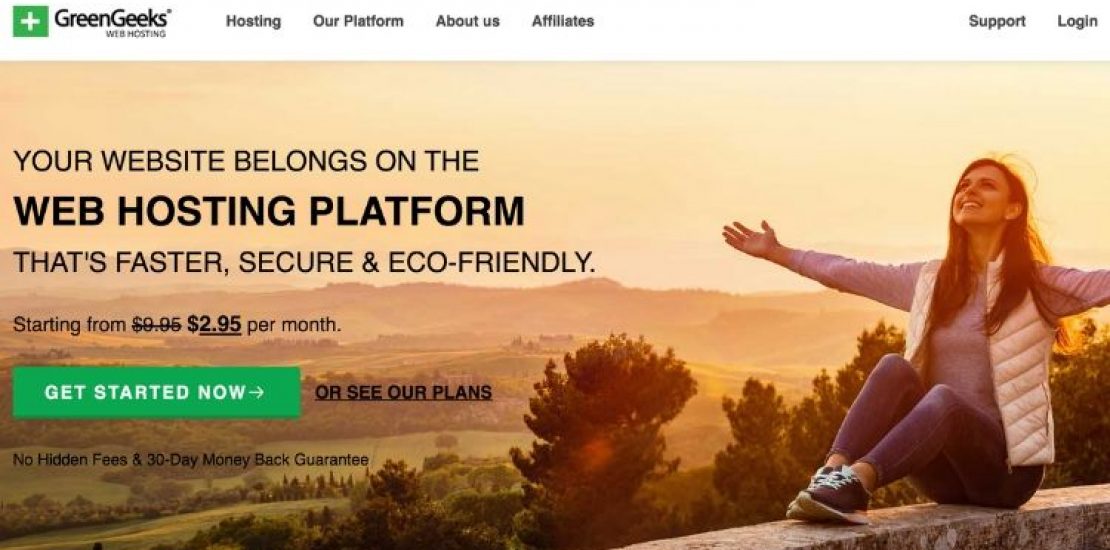The width and height of the screenshot is (1110, 550).
Task: Click the per month text
Action: (294, 326)
